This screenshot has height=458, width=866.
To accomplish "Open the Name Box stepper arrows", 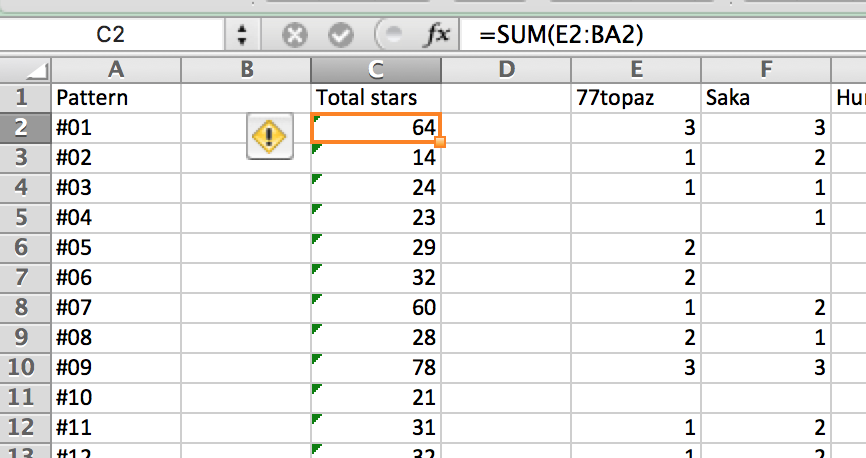I will coord(242,35).
